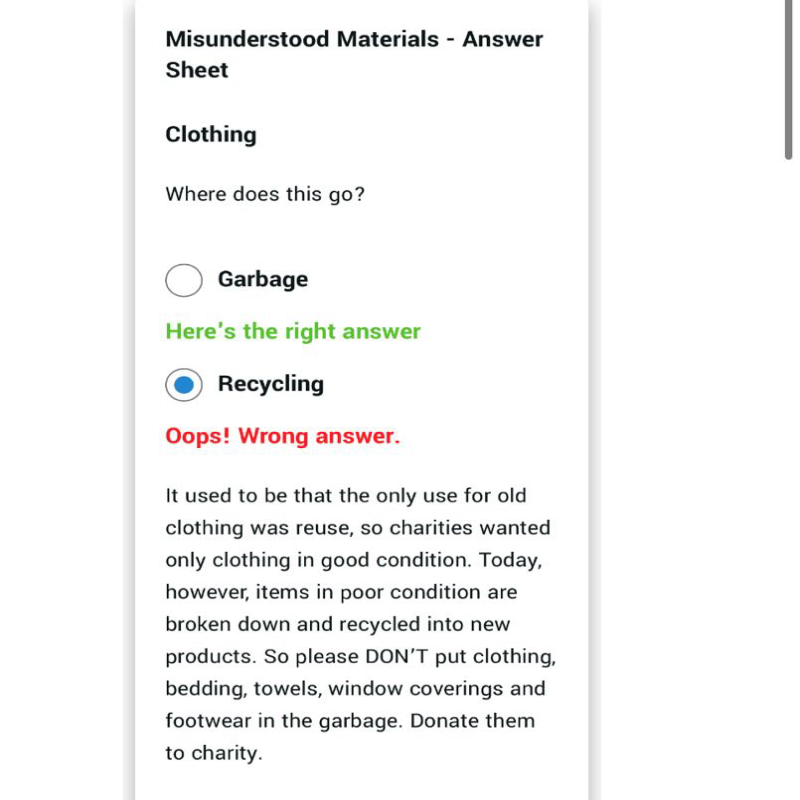Click the "Where does this go?" question
This screenshot has width=800, height=800.
[x=265, y=194]
